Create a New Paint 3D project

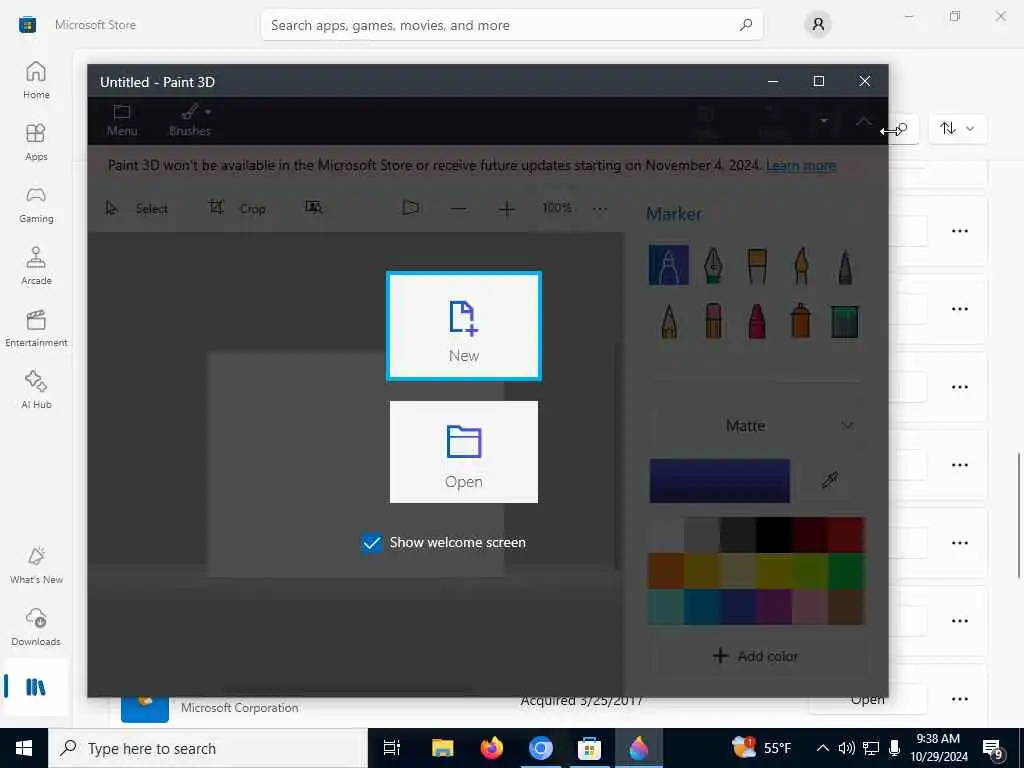click(x=464, y=326)
